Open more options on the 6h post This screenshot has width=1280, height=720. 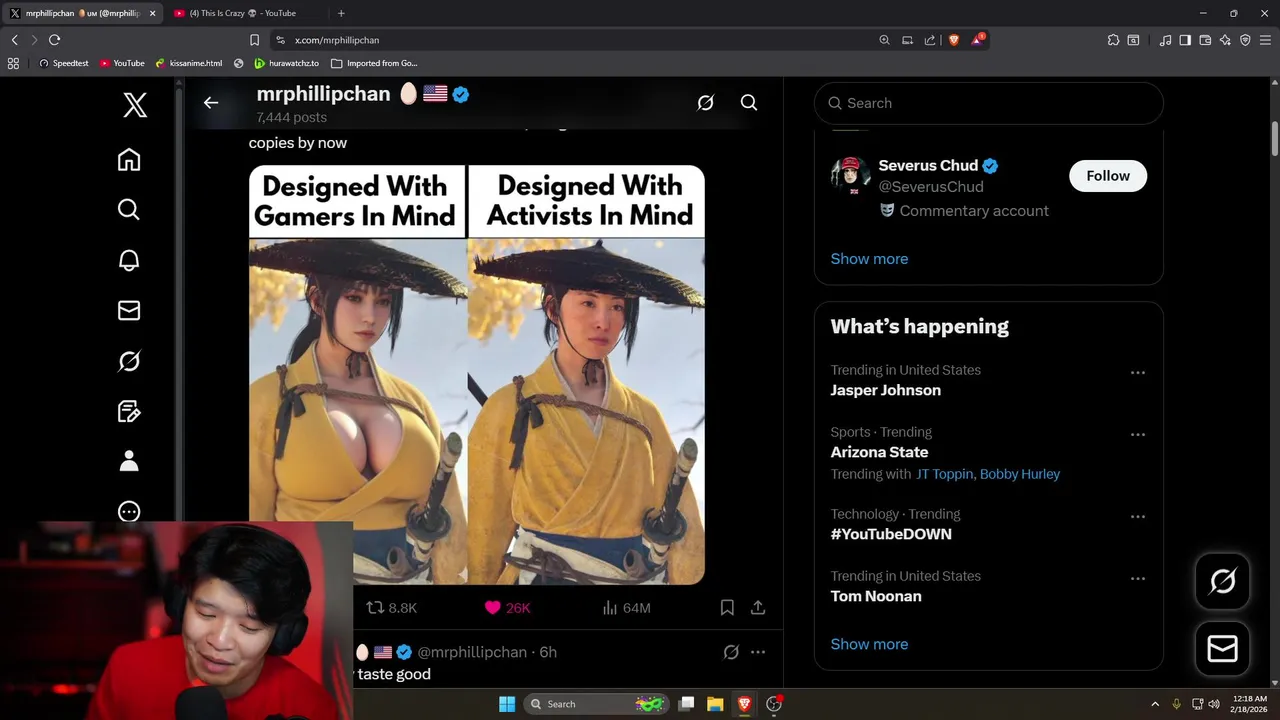[x=758, y=652]
